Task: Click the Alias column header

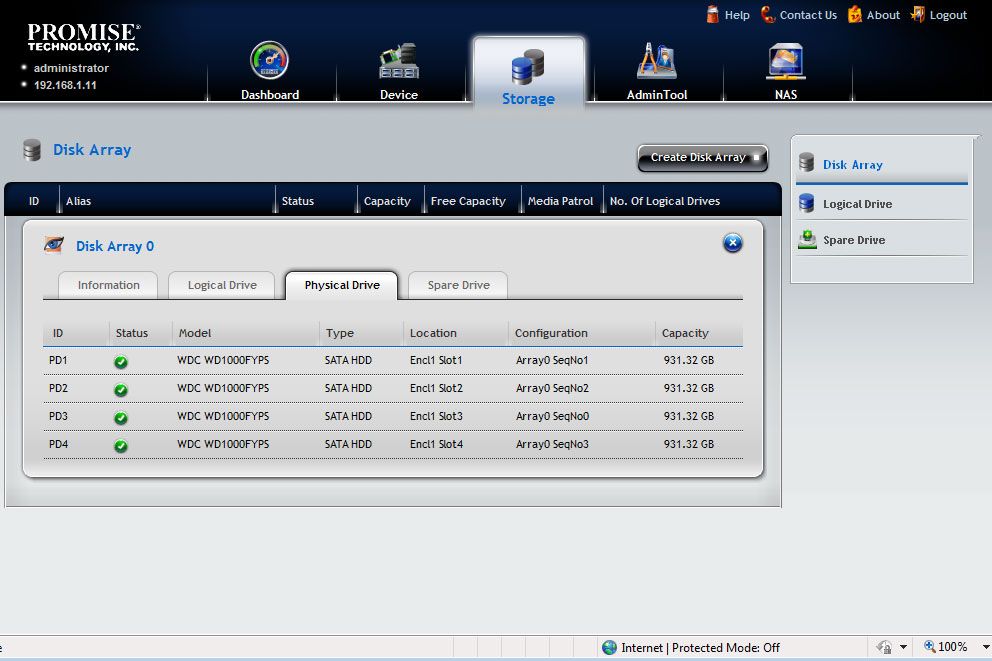Action: pos(78,201)
